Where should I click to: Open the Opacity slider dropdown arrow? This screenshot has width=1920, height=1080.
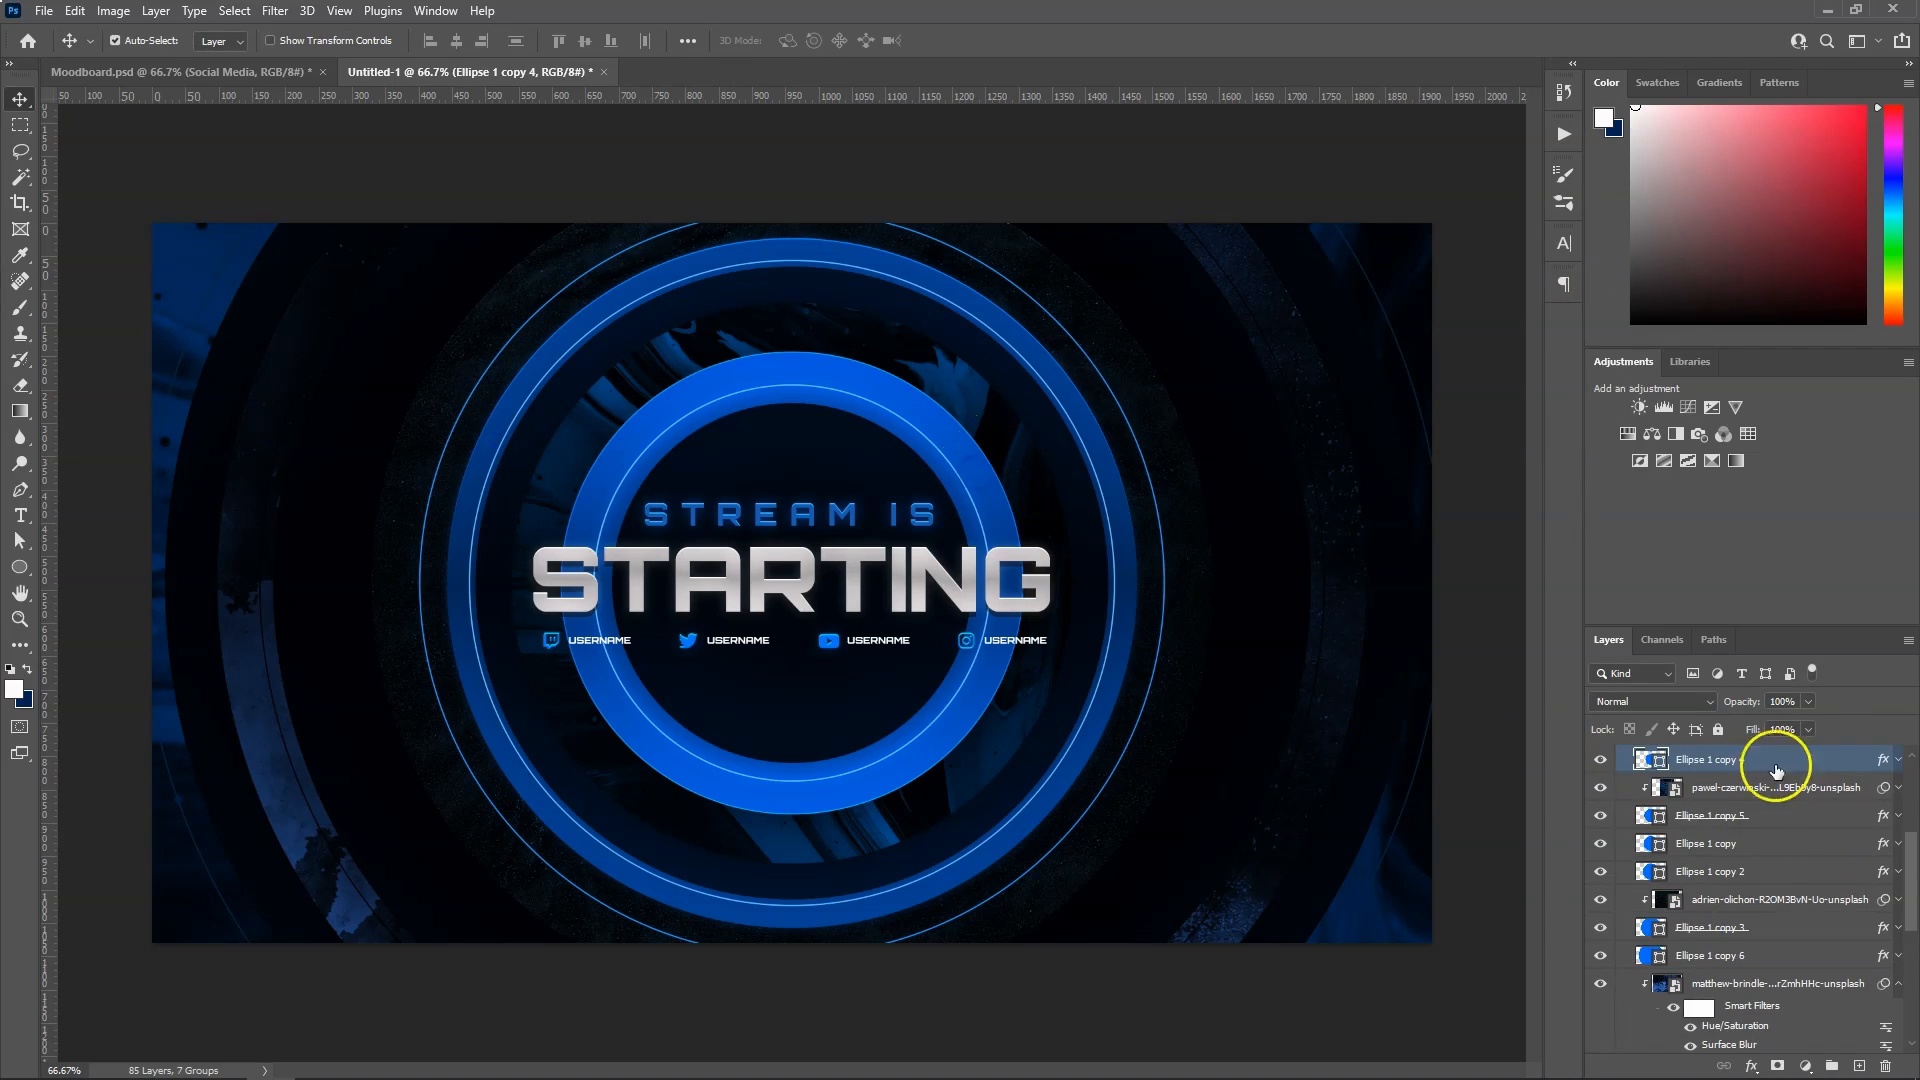(1808, 702)
